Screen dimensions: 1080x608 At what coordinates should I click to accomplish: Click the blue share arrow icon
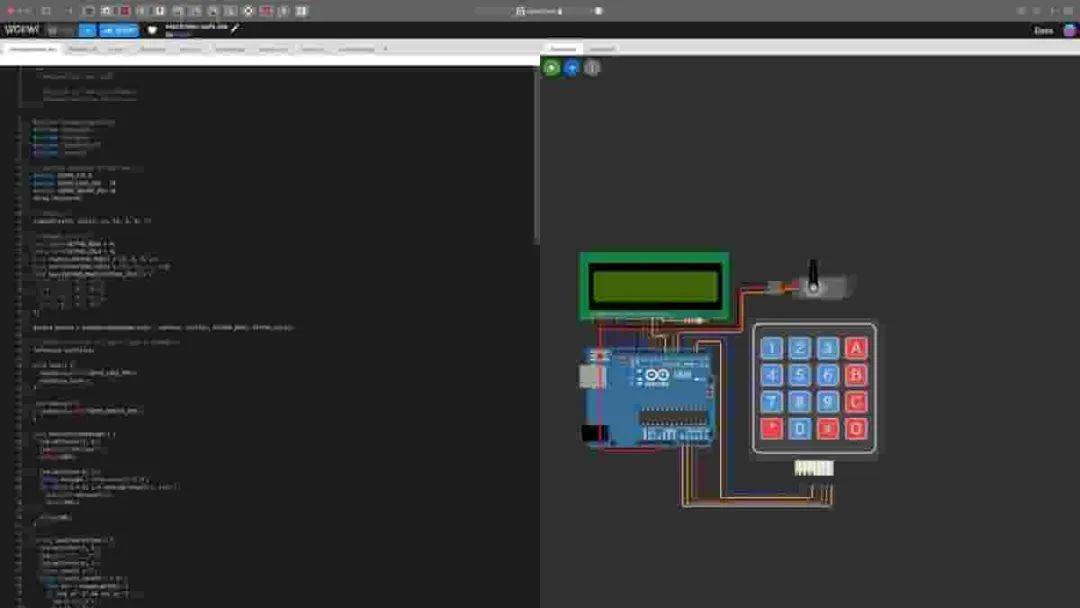click(x=571, y=67)
